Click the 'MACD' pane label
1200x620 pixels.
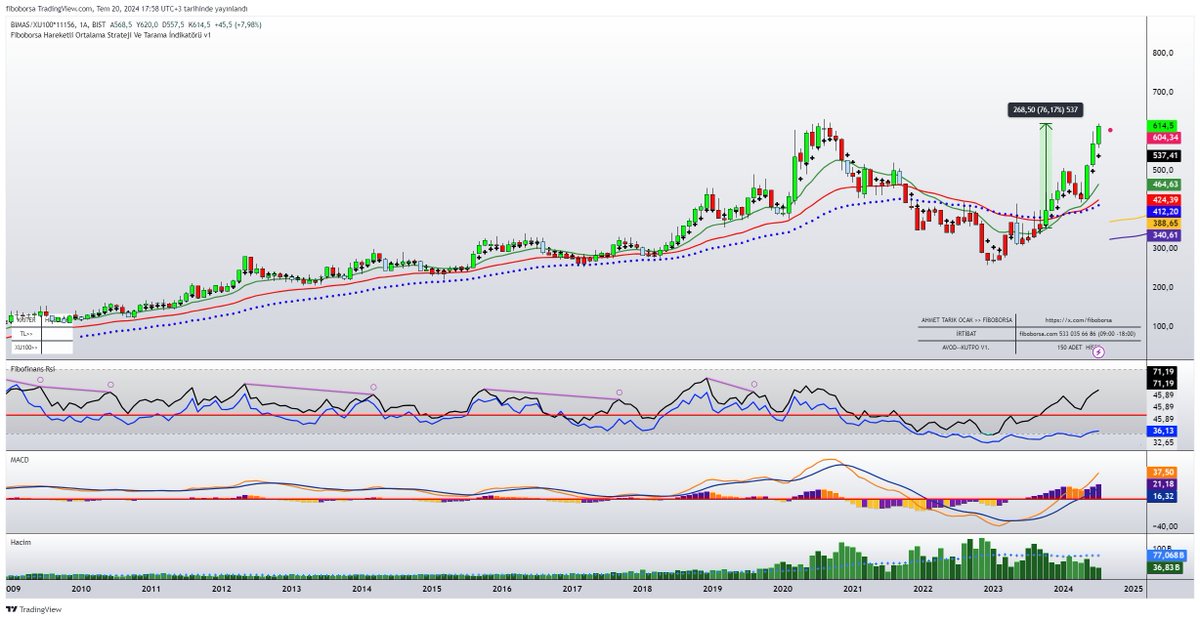[18, 459]
